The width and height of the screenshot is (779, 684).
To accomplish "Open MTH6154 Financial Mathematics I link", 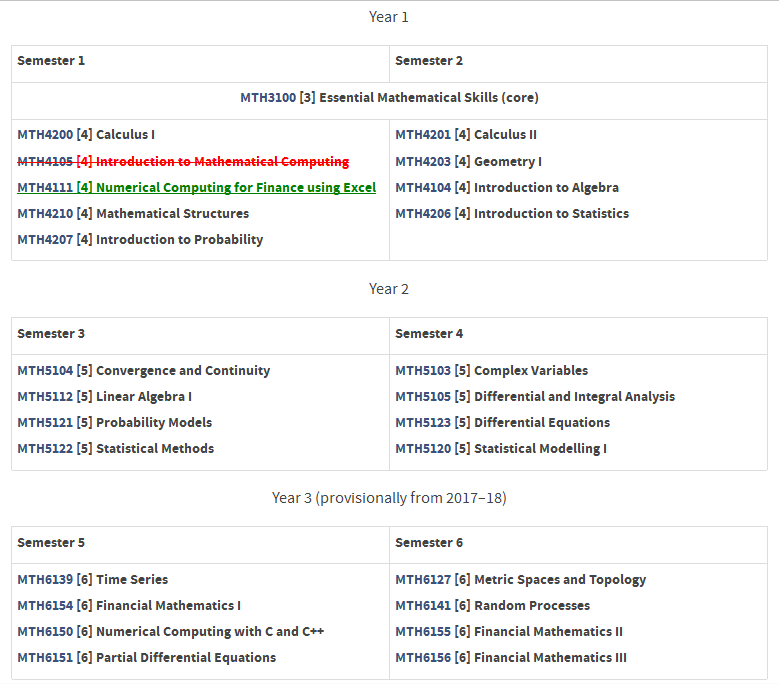I will [129, 606].
